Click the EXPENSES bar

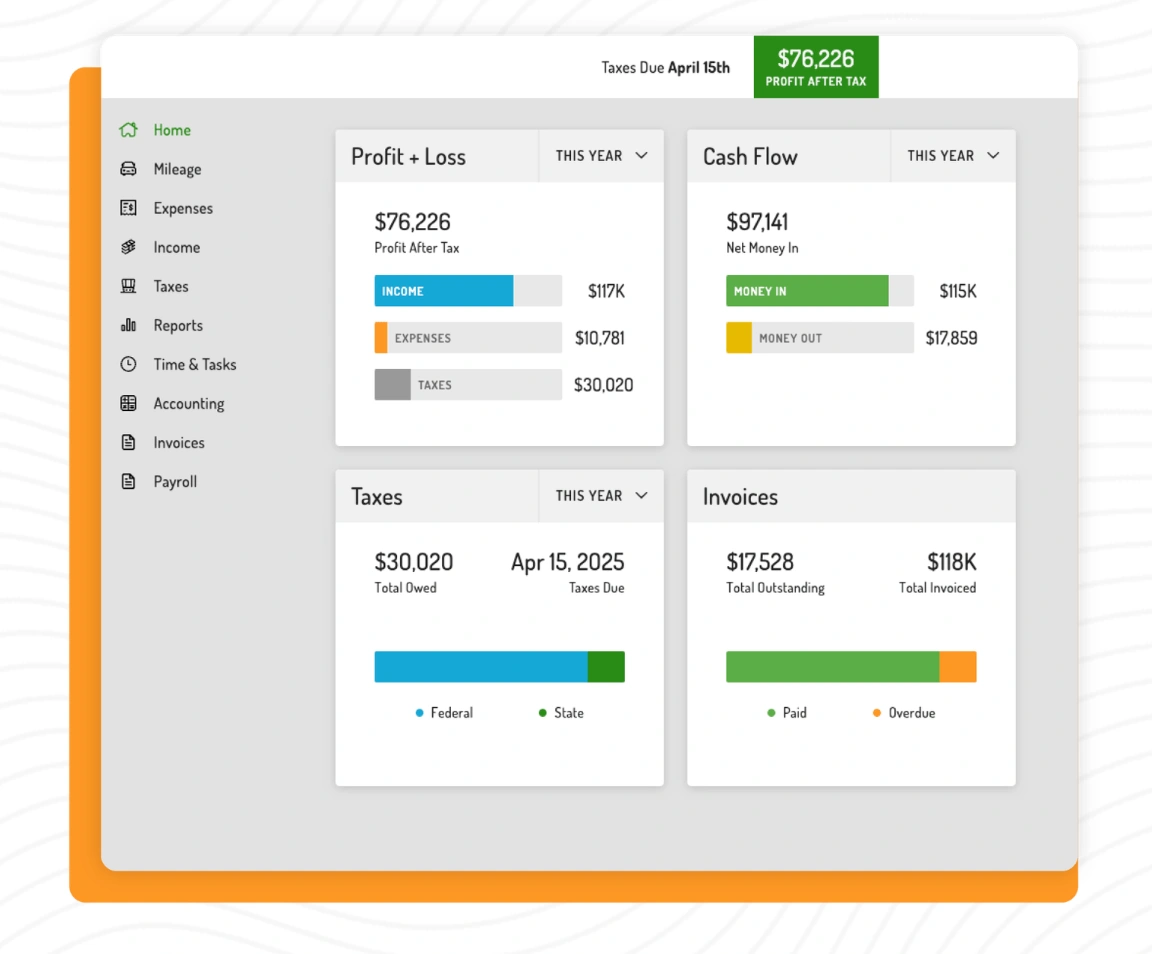click(468, 338)
